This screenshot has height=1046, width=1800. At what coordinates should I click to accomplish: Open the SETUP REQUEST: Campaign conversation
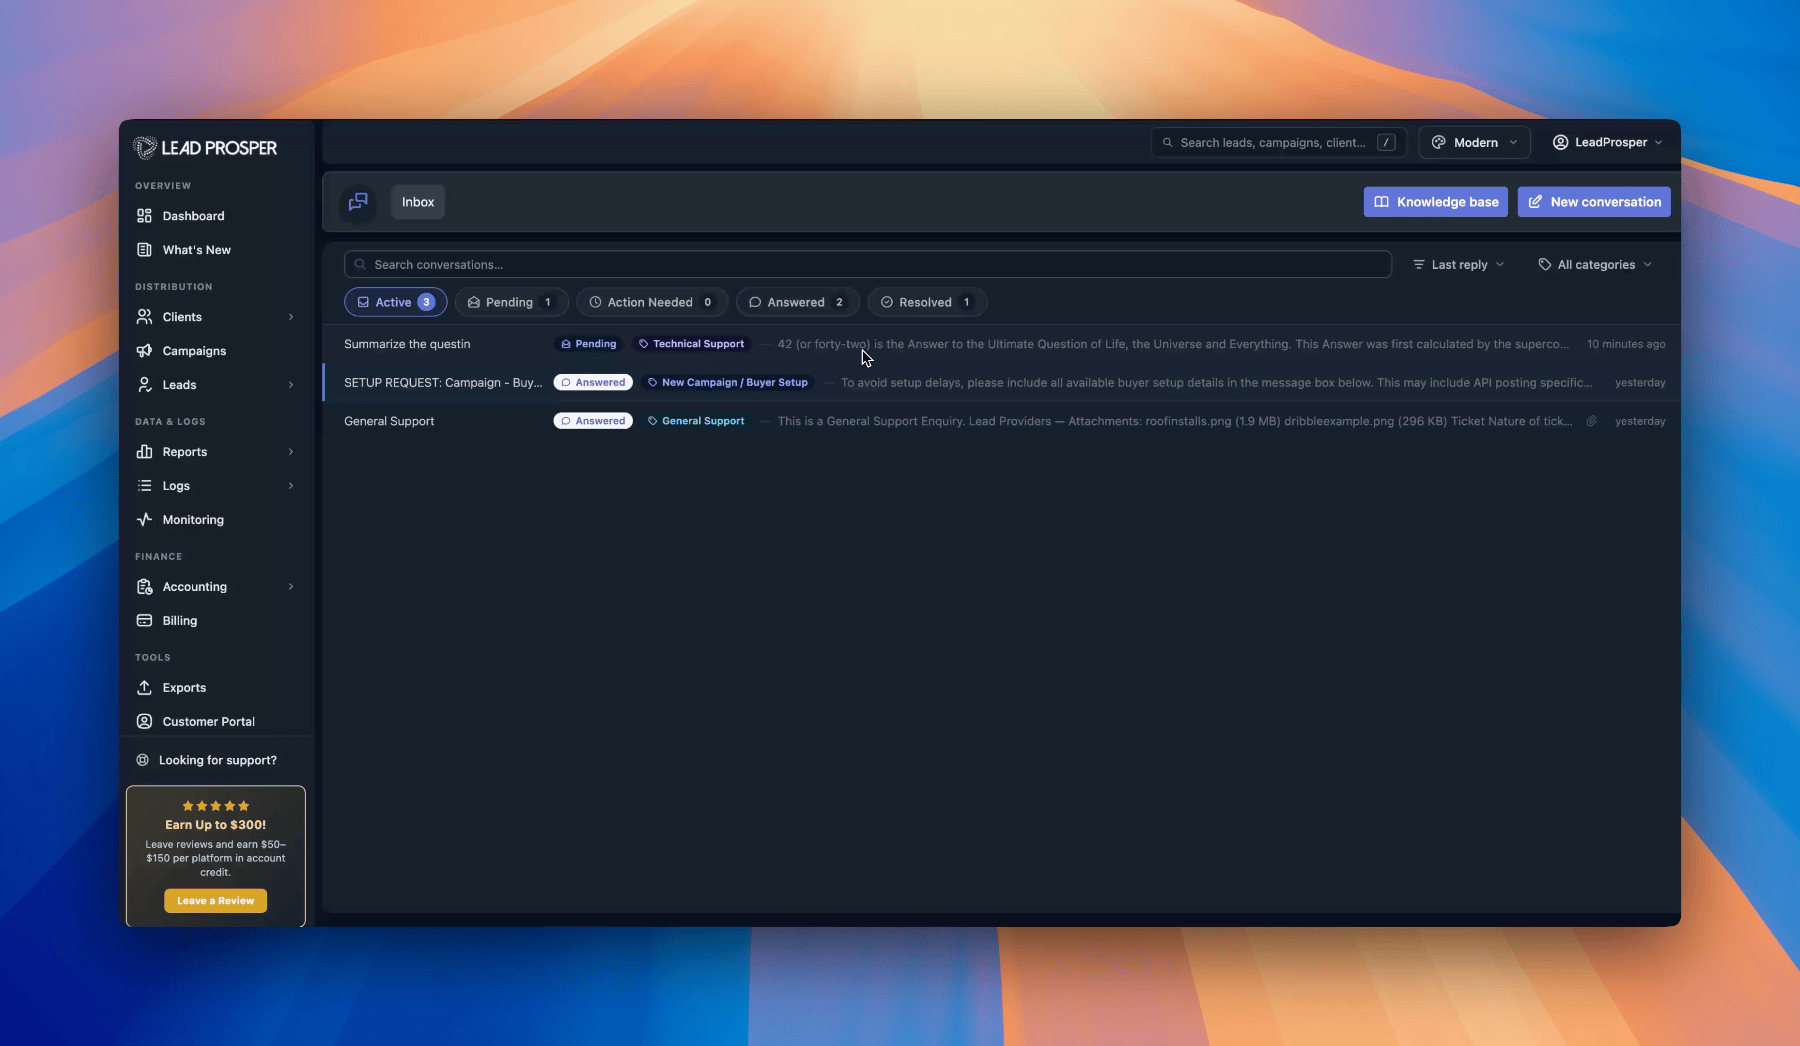point(443,383)
